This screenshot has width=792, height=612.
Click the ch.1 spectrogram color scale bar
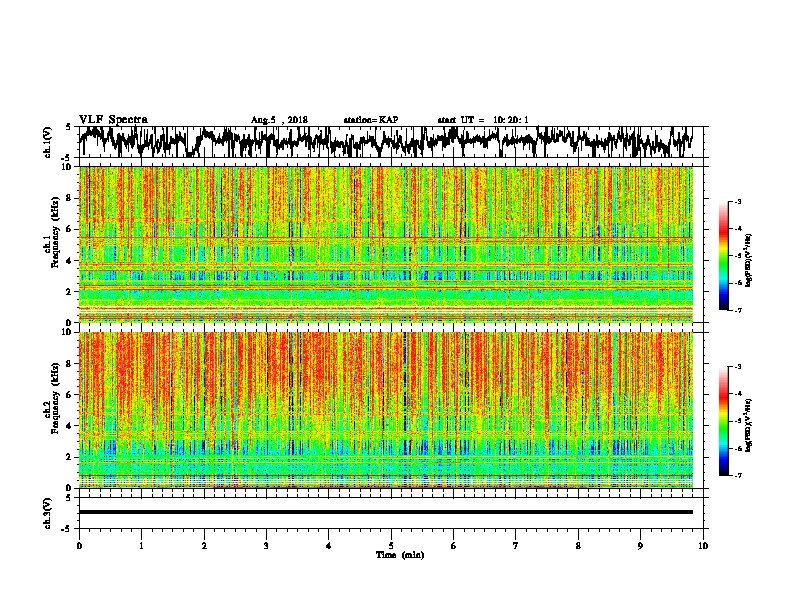[x=723, y=256]
